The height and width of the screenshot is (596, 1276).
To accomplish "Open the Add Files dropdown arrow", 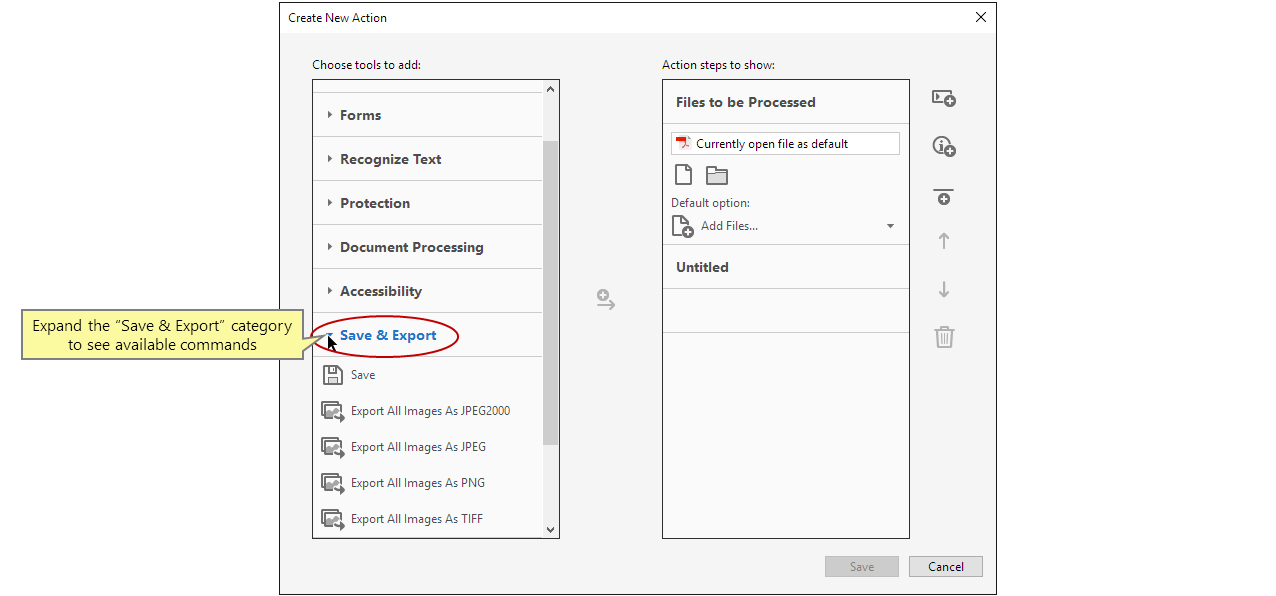I will [x=890, y=226].
